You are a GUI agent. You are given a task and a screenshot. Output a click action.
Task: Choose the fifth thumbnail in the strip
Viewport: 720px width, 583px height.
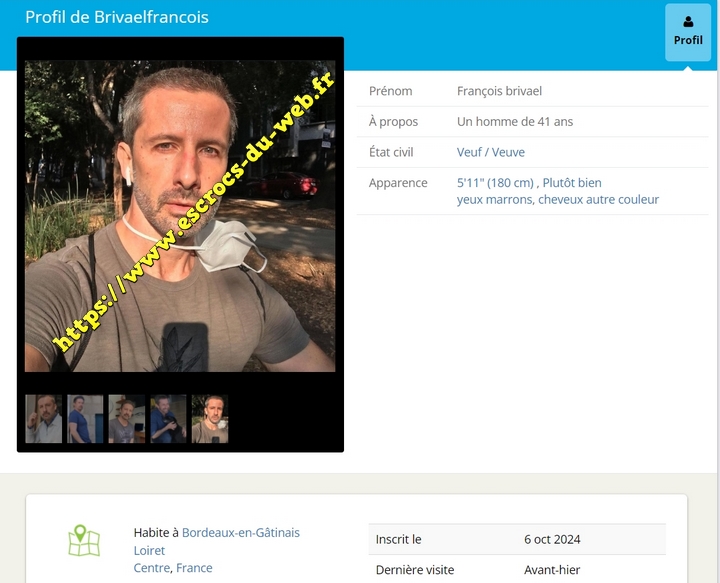pos(210,419)
